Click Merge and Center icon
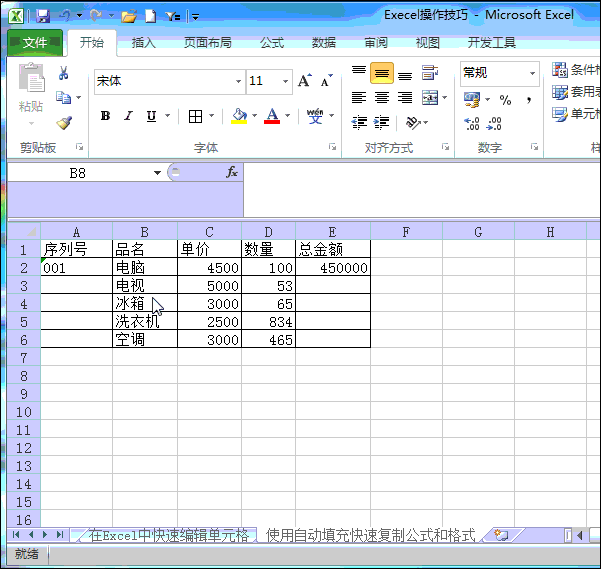 coord(430,97)
